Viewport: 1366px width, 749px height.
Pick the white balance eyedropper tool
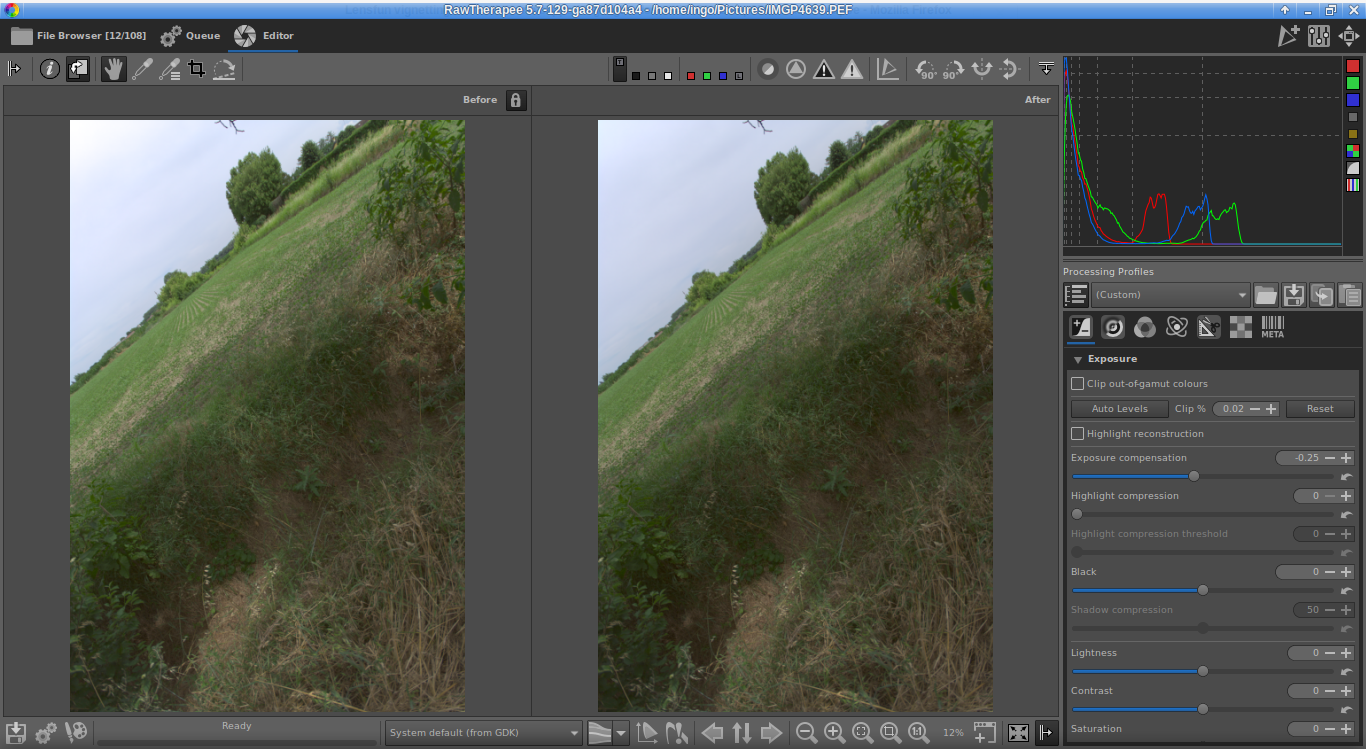pyautogui.click(x=142, y=69)
